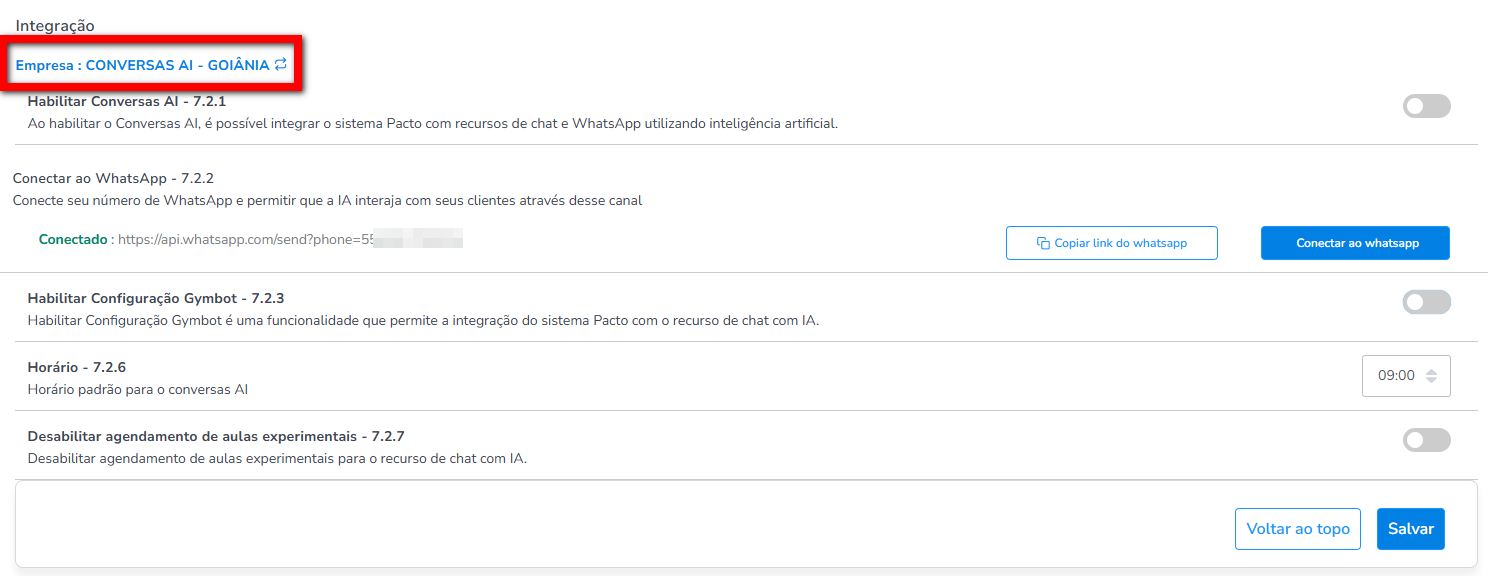Click Habilitar Configuração Gymbot - 7.2.3 title
The height and width of the screenshot is (576, 1488).
click(x=156, y=298)
